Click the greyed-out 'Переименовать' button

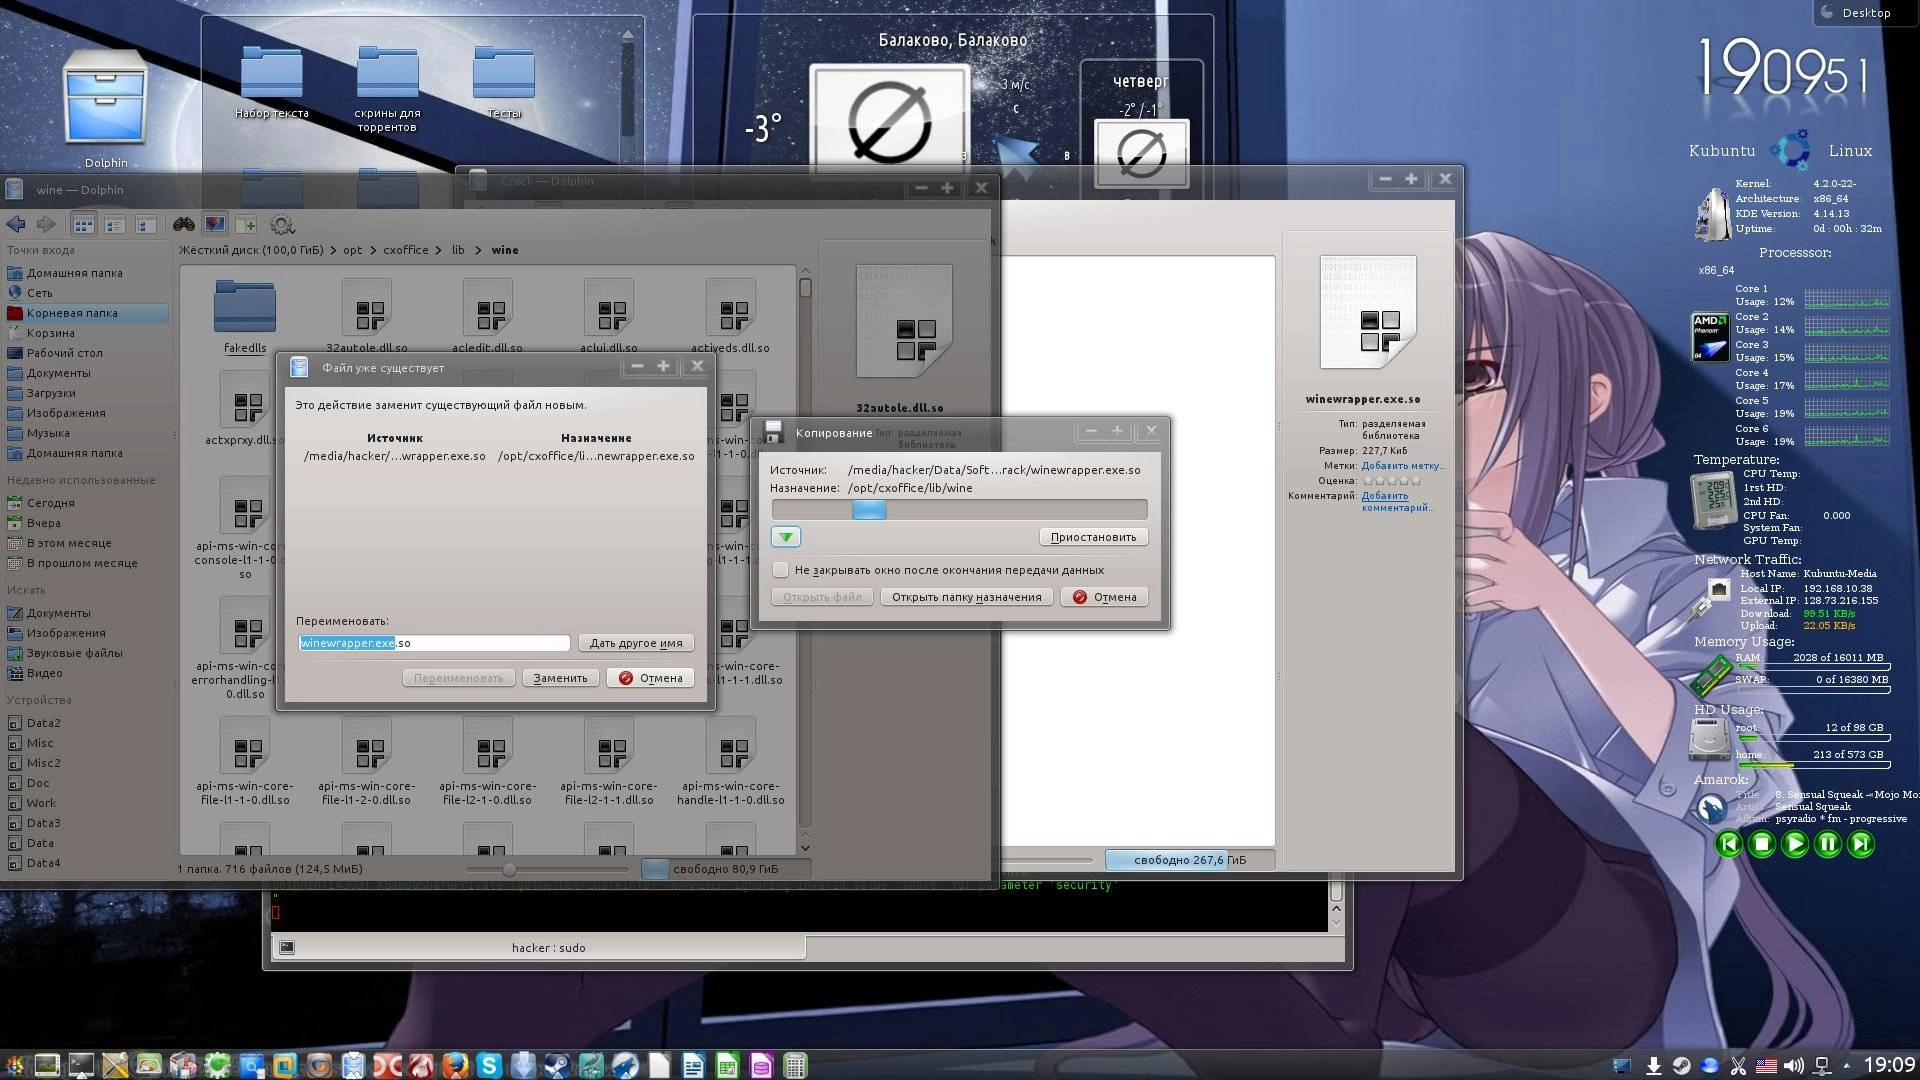click(x=458, y=678)
